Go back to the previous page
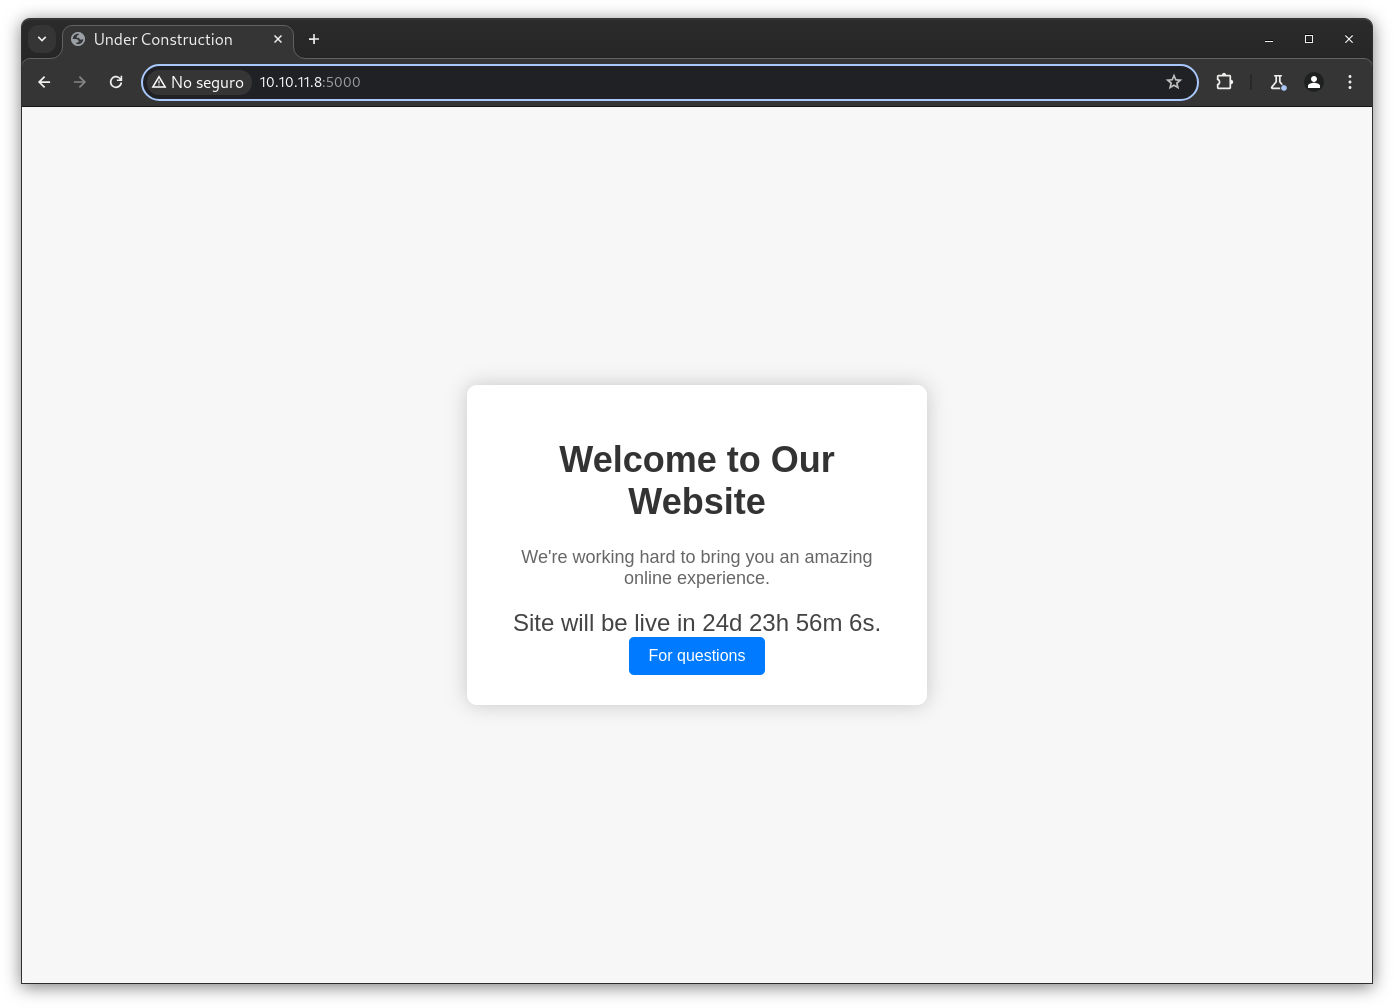Viewport: 1394px width, 1008px height. click(44, 82)
